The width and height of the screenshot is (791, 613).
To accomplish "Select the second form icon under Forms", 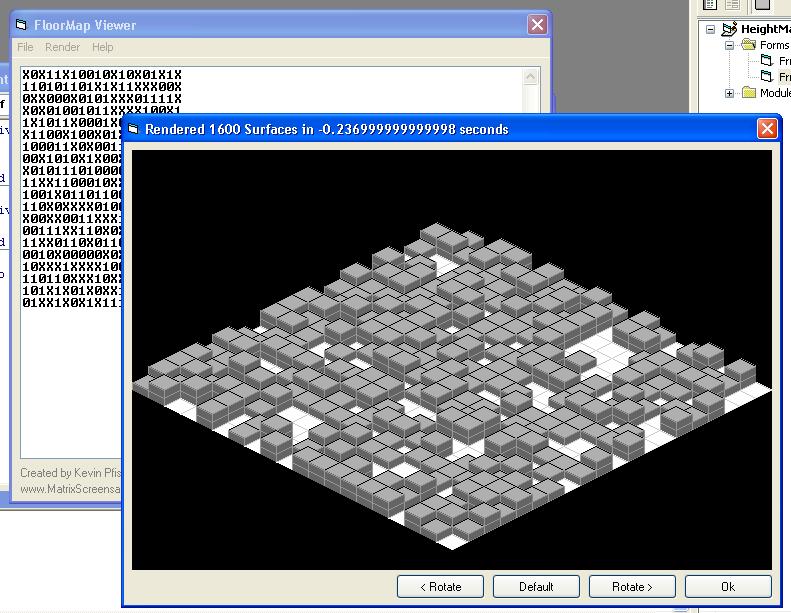I will pos(768,77).
